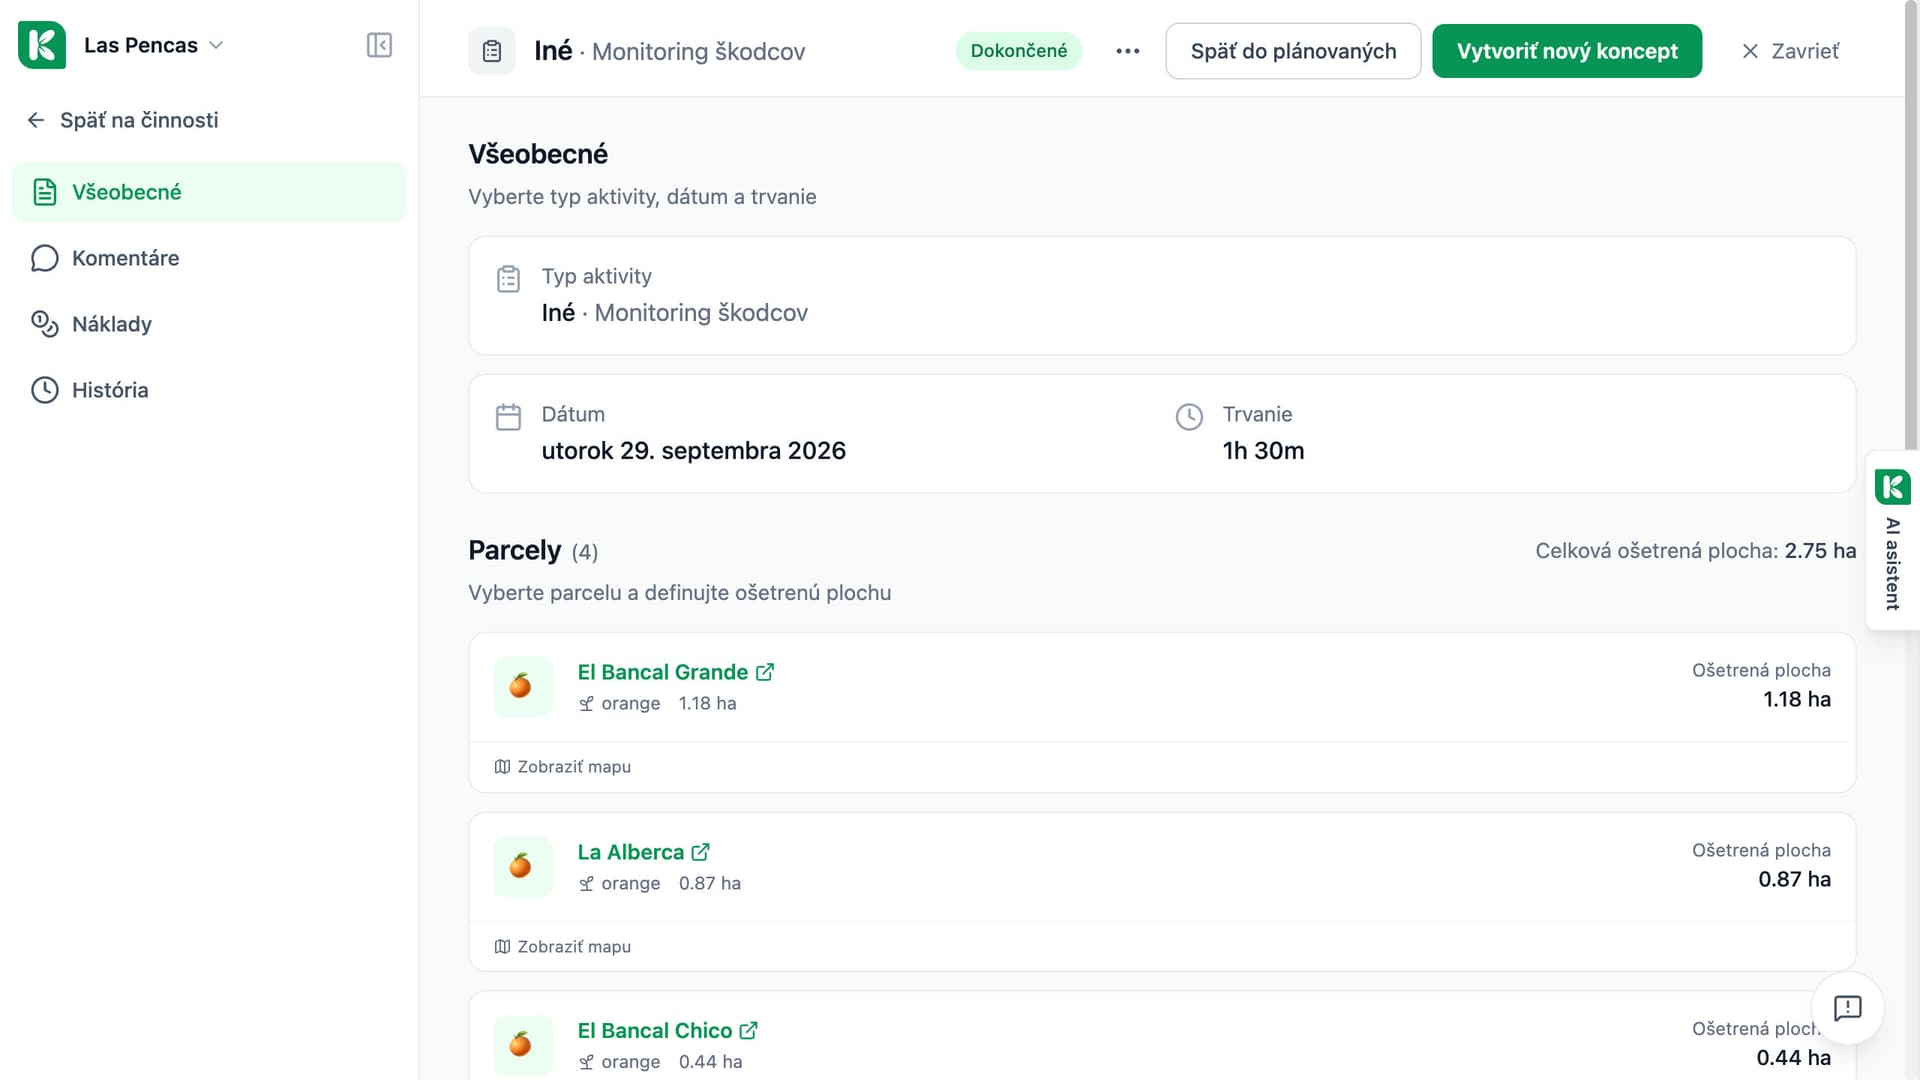Click the date utorok 29. septembra 2026
The width and height of the screenshot is (1920, 1080).
(x=693, y=451)
